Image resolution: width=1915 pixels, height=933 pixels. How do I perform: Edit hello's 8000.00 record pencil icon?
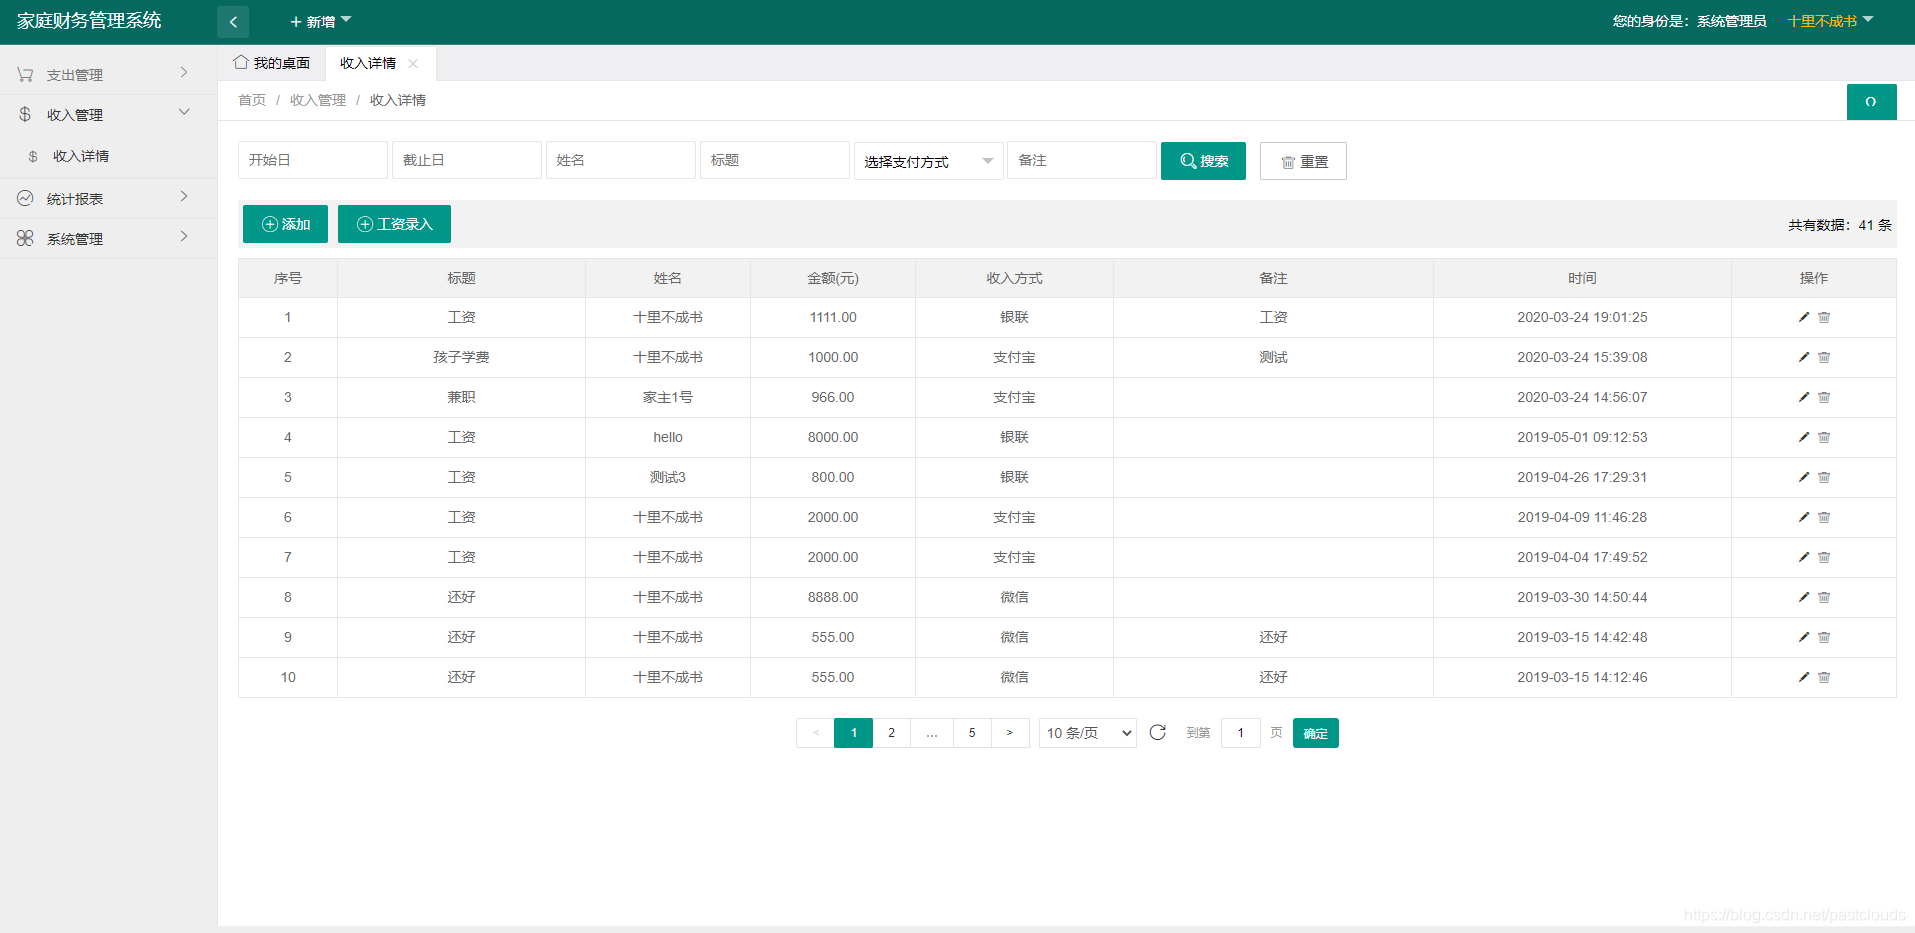(x=1804, y=437)
